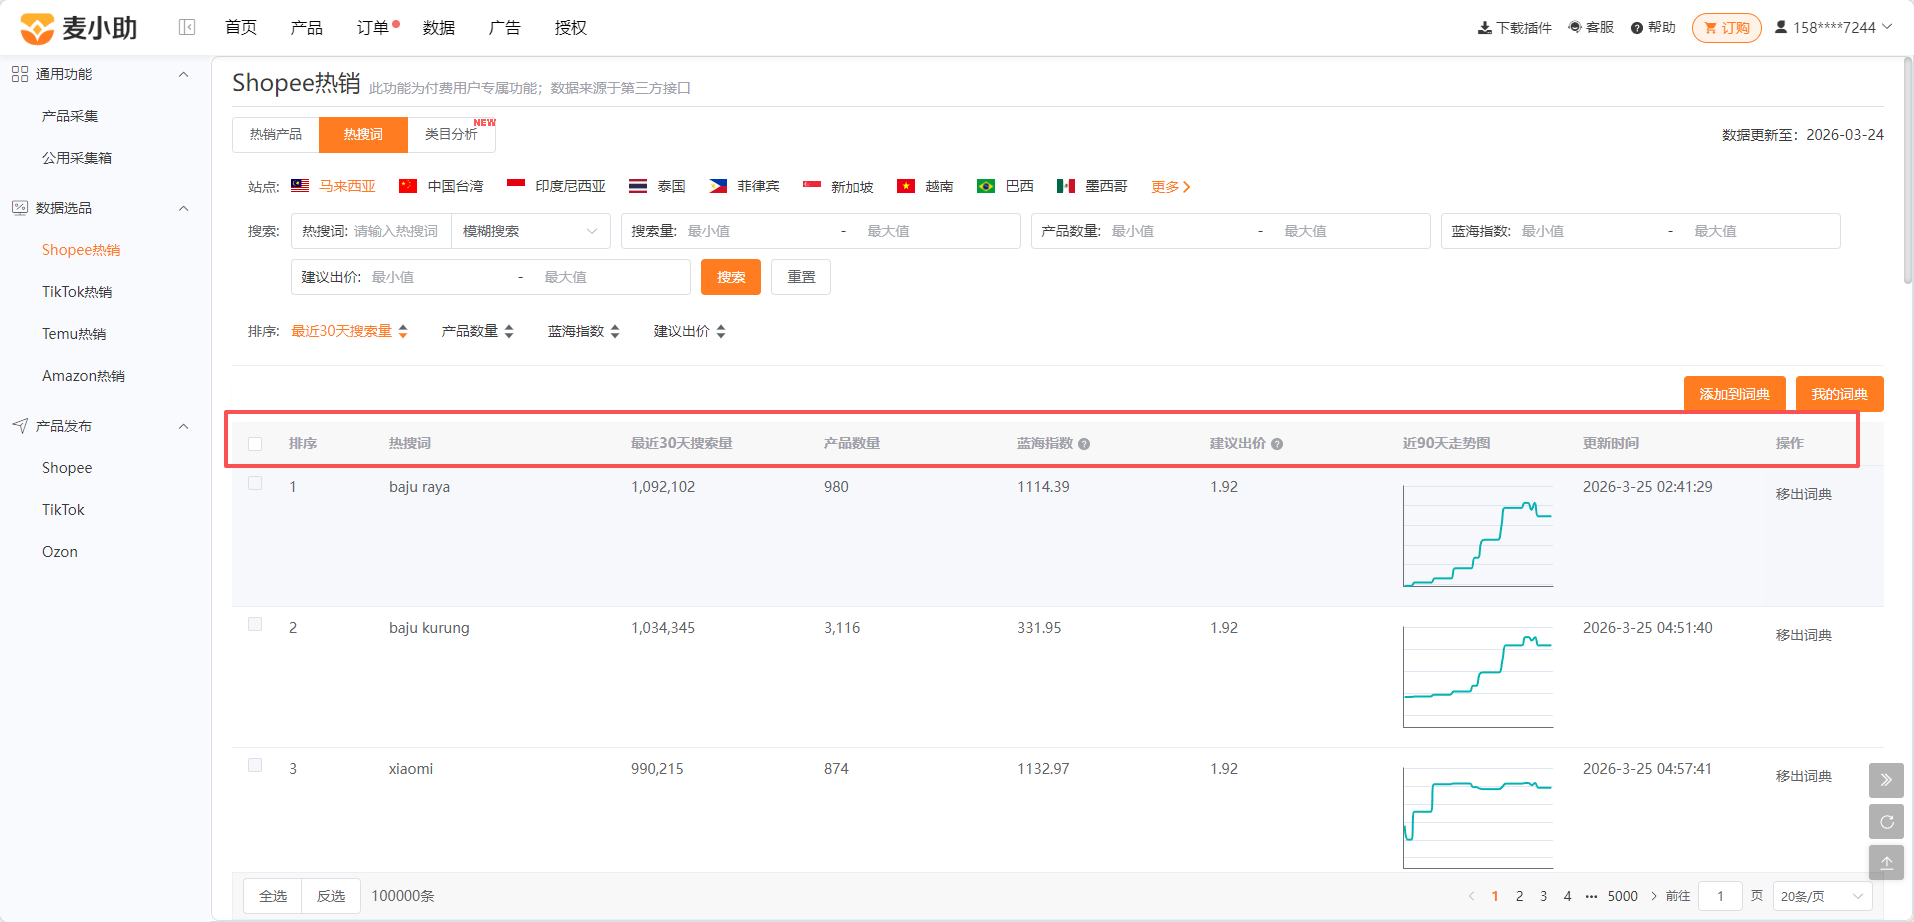Click the 订购 subscribe button
The image size is (1914, 922).
click(x=1727, y=28)
